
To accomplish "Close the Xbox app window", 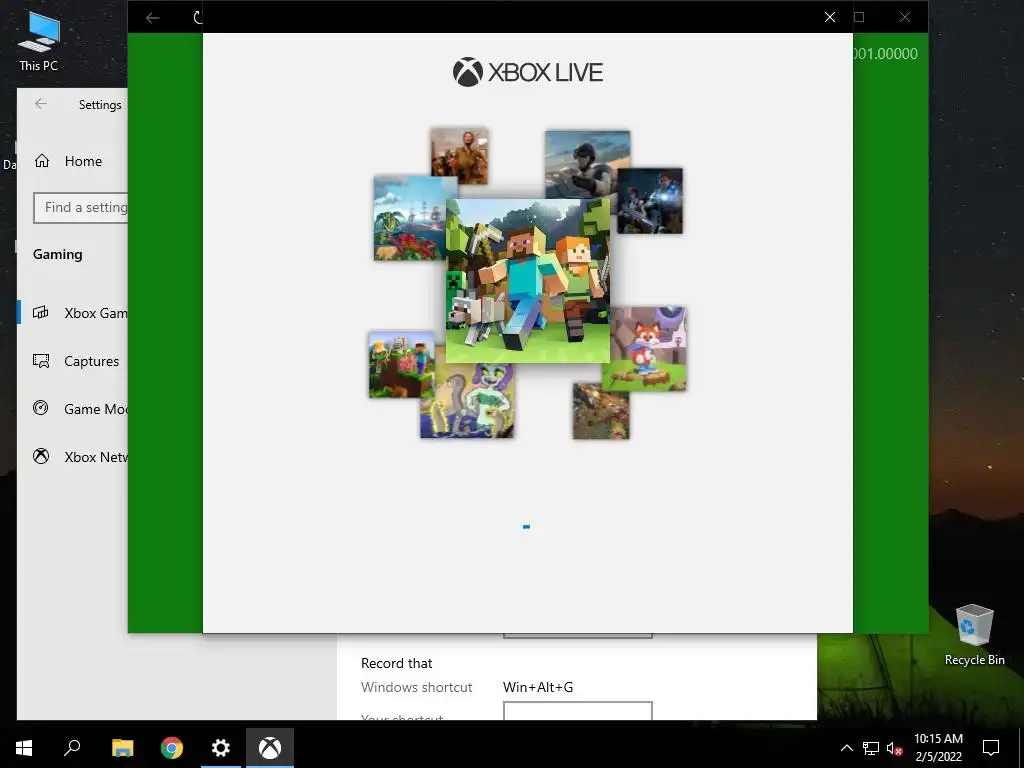I will pyautogui.click(x=904, y=17).
